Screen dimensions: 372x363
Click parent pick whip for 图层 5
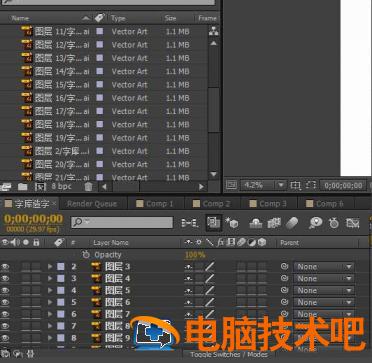[x=284, y=290]
